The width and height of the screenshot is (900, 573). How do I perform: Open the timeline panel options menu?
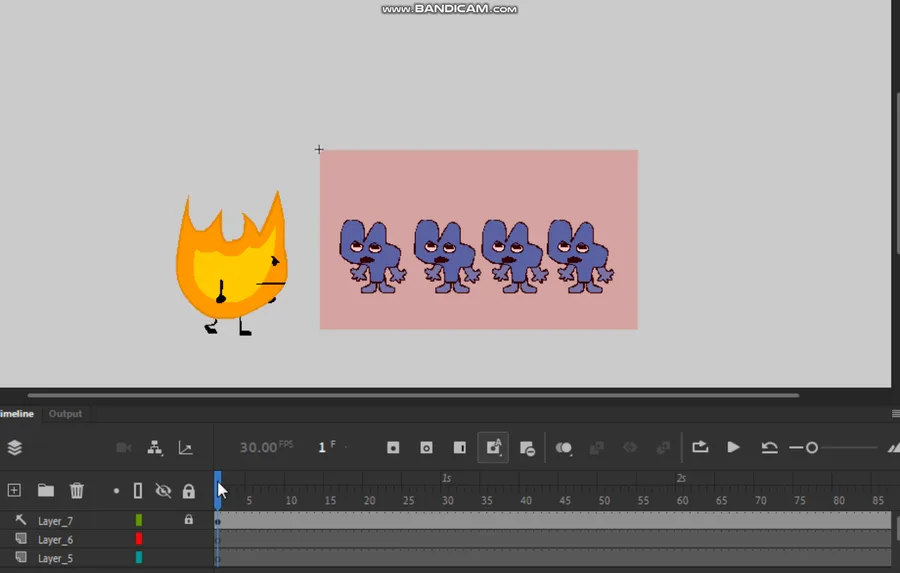click(x=896, y=413)
